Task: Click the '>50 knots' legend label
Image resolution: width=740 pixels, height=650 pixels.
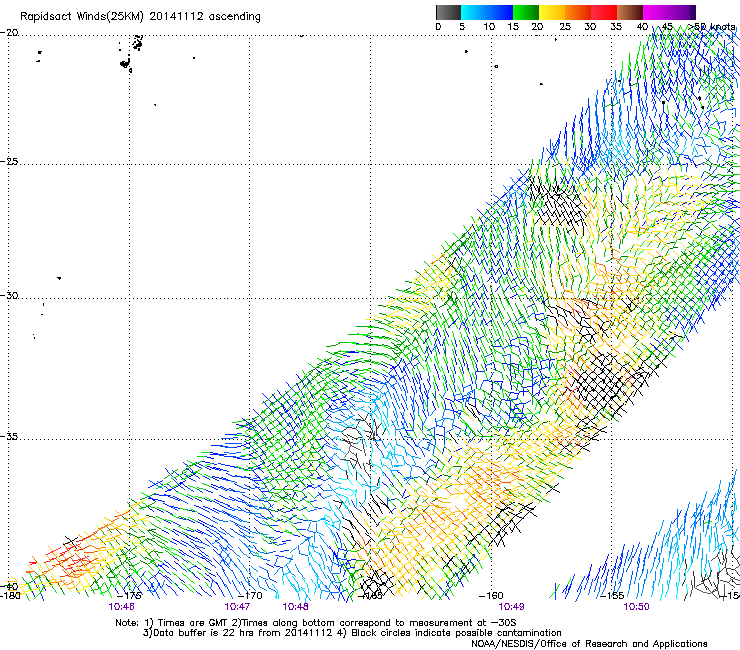Action: (712, 26)
